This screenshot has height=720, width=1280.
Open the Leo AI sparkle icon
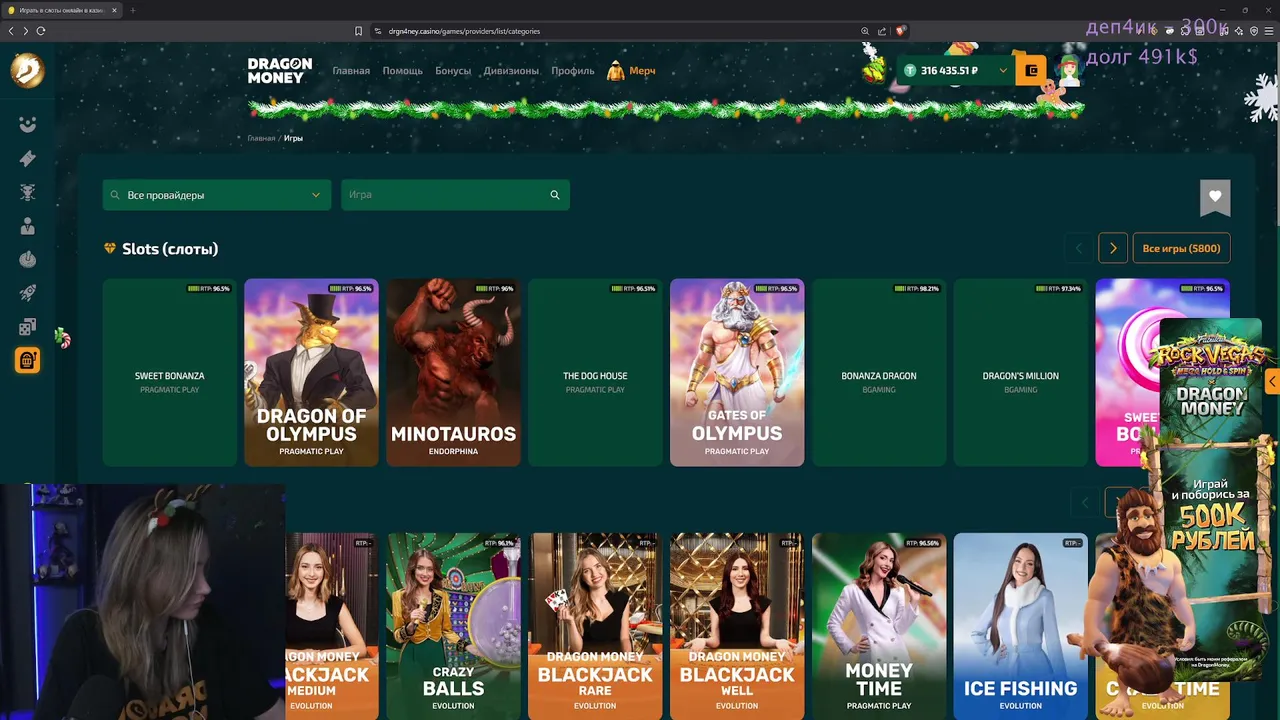pyautogui.click(x=1239, y=31)
